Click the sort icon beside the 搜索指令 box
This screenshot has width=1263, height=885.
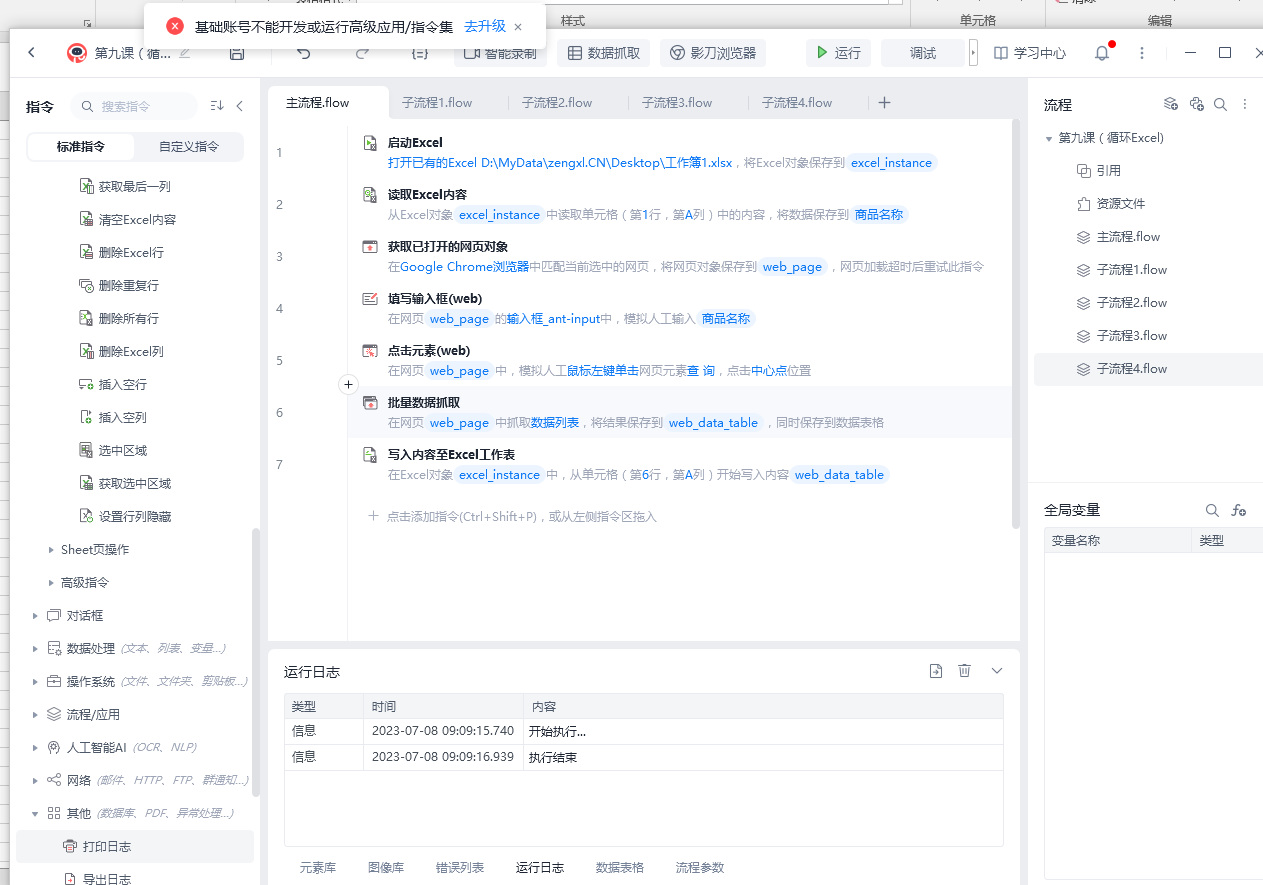[217, 106]
